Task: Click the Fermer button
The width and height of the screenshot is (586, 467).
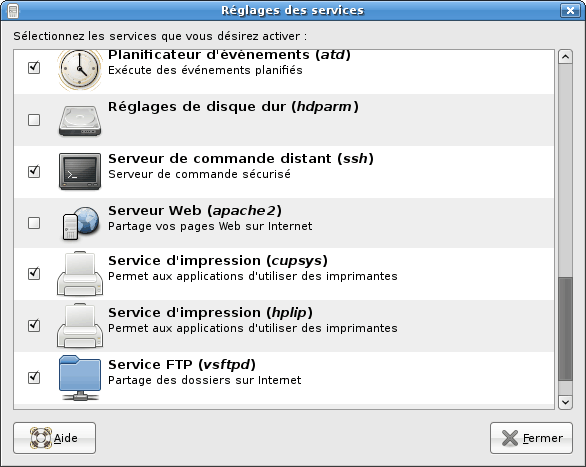Action: tap(531, 438)
